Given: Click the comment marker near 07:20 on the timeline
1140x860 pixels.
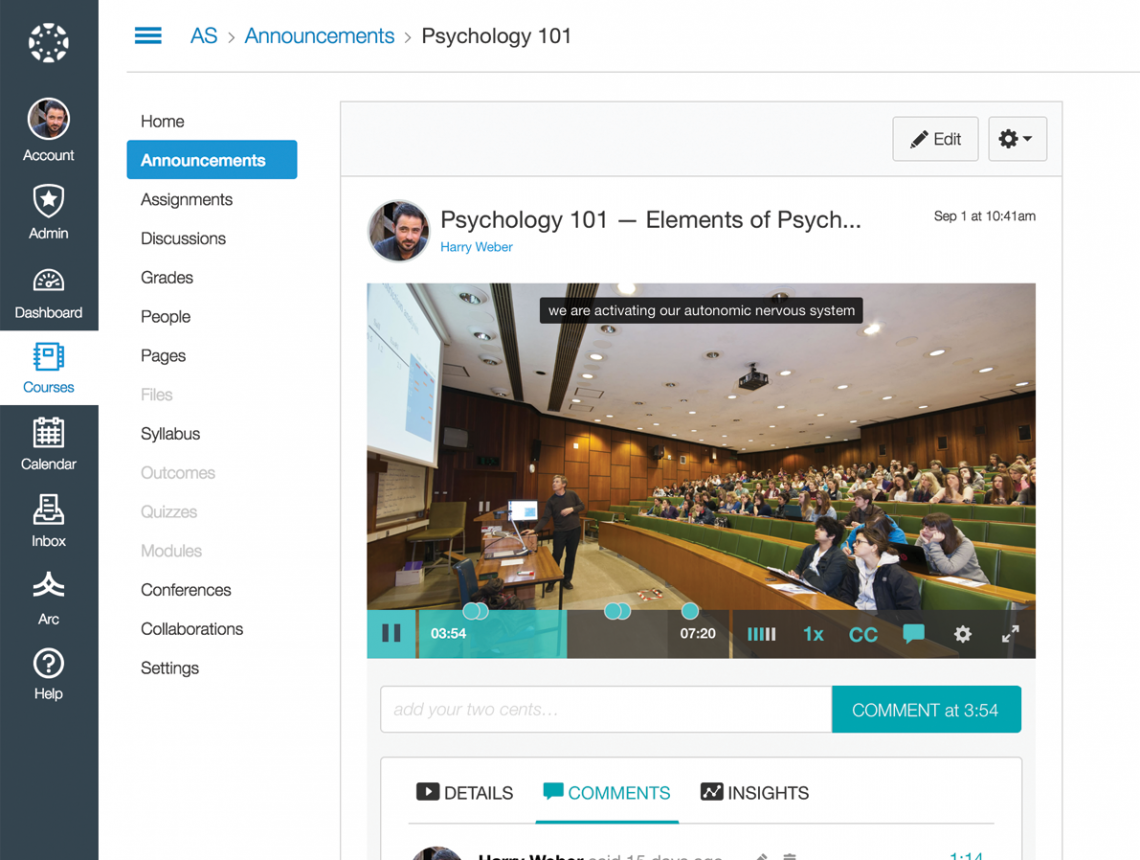Looking at the screenshot, I should point(689,610).
